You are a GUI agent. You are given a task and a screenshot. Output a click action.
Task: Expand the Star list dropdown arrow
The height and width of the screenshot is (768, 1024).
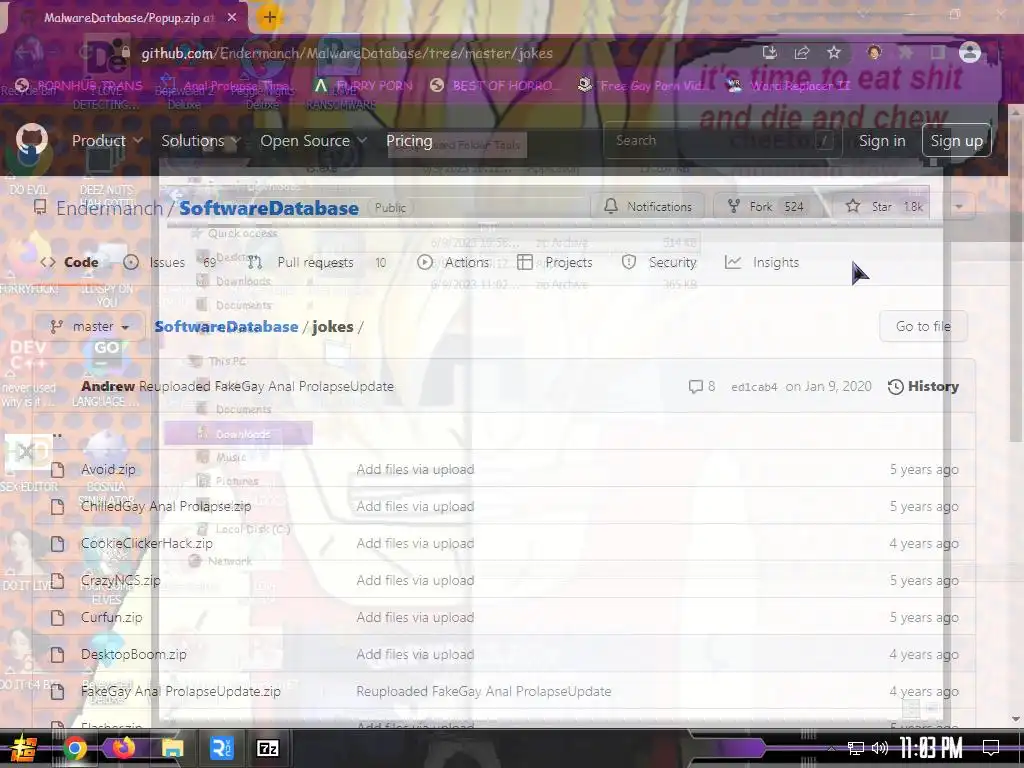coord(959,207)
